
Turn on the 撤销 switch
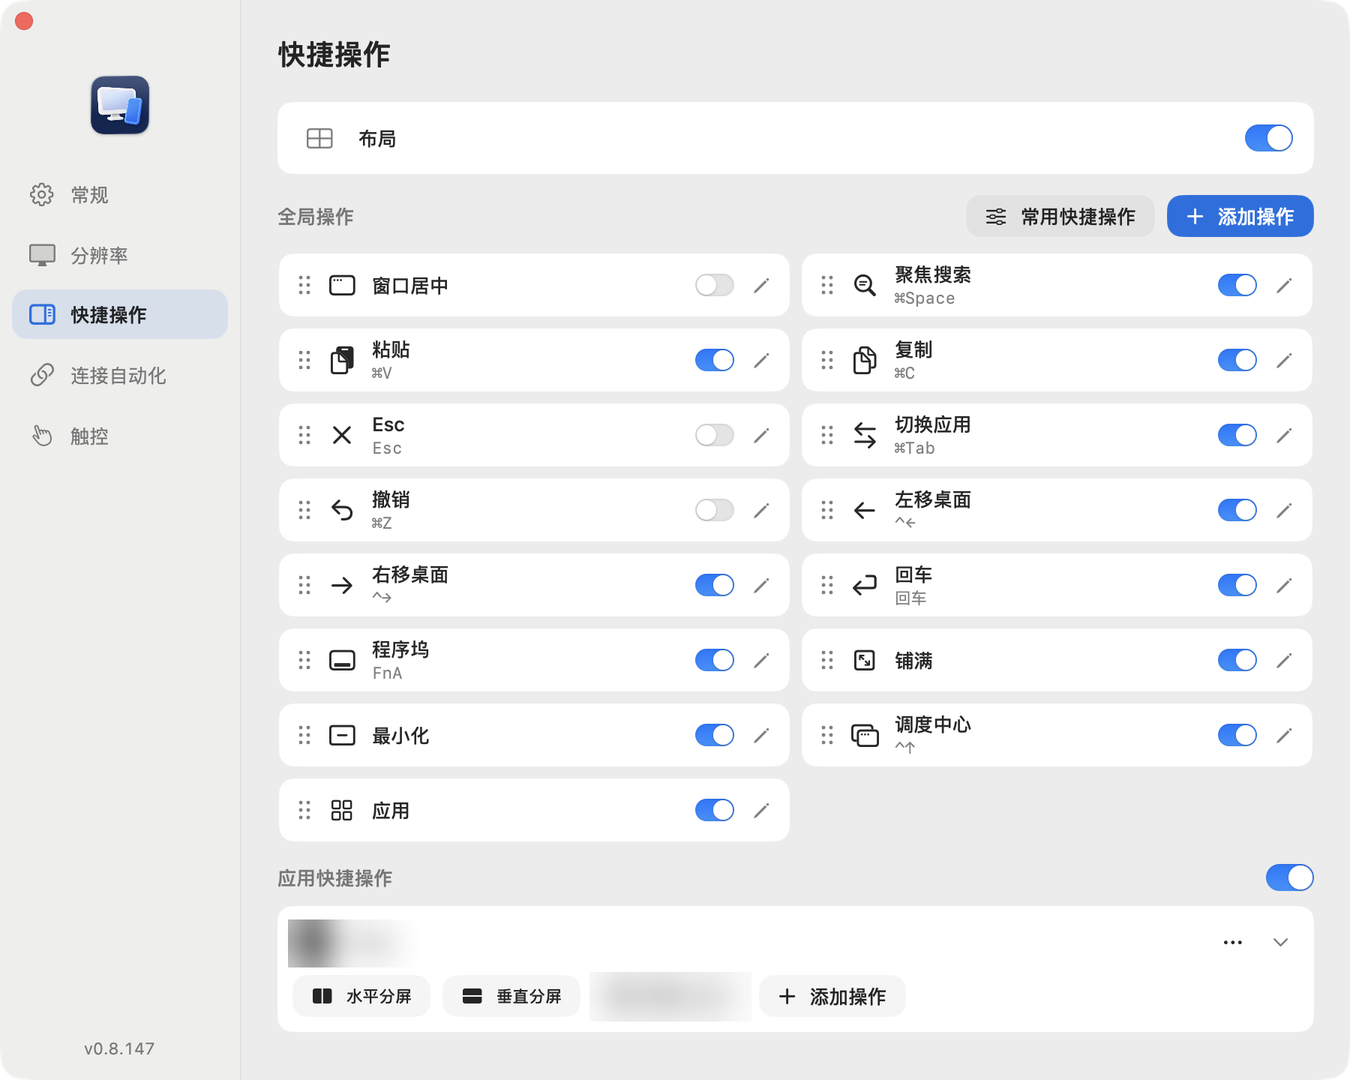click(x=714, y=510)
